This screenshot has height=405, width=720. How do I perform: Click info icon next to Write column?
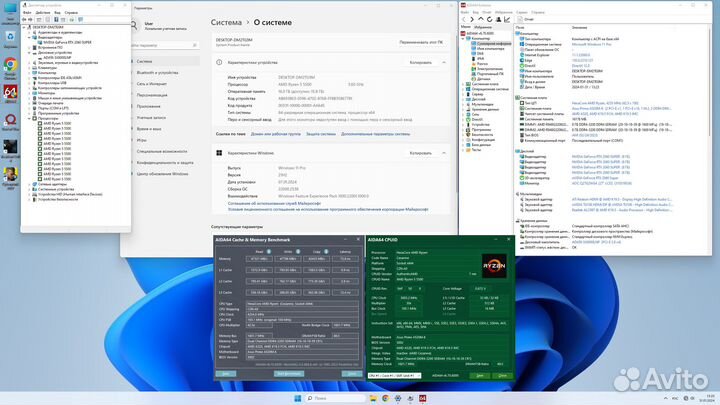(x=298, y=251)
